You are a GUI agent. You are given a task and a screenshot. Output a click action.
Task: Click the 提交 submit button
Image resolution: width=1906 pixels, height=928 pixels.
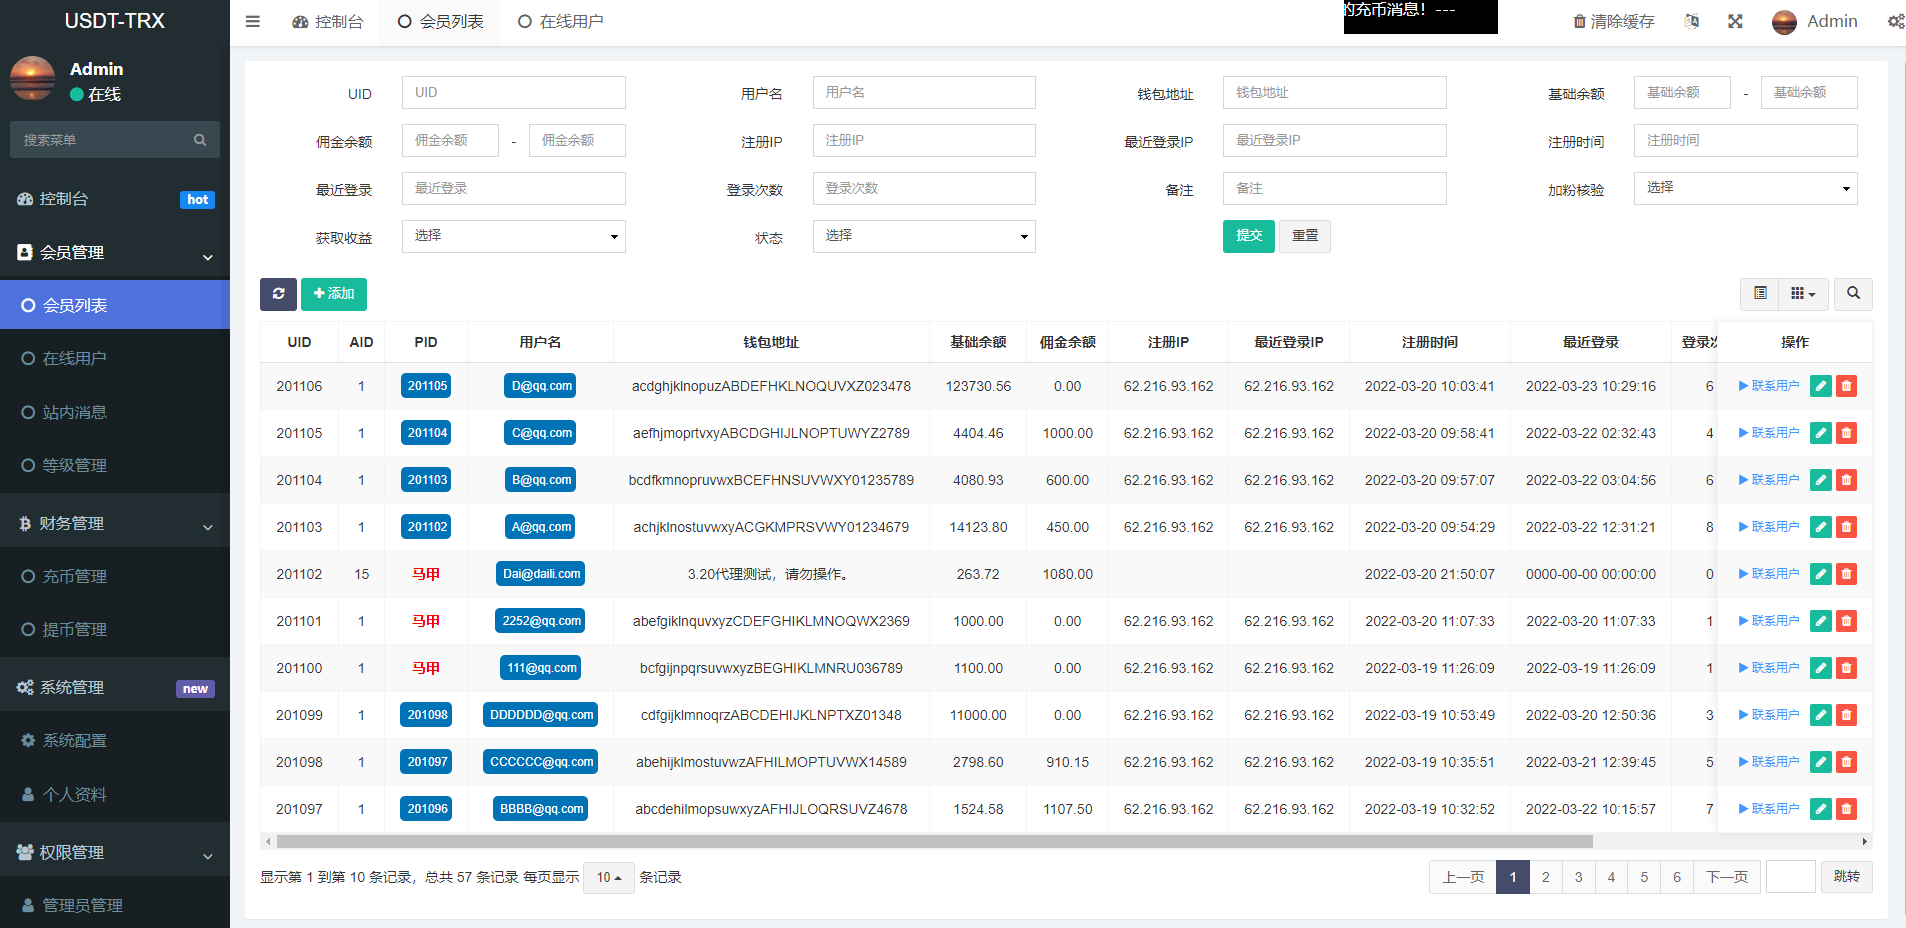tap(1248, 236)
